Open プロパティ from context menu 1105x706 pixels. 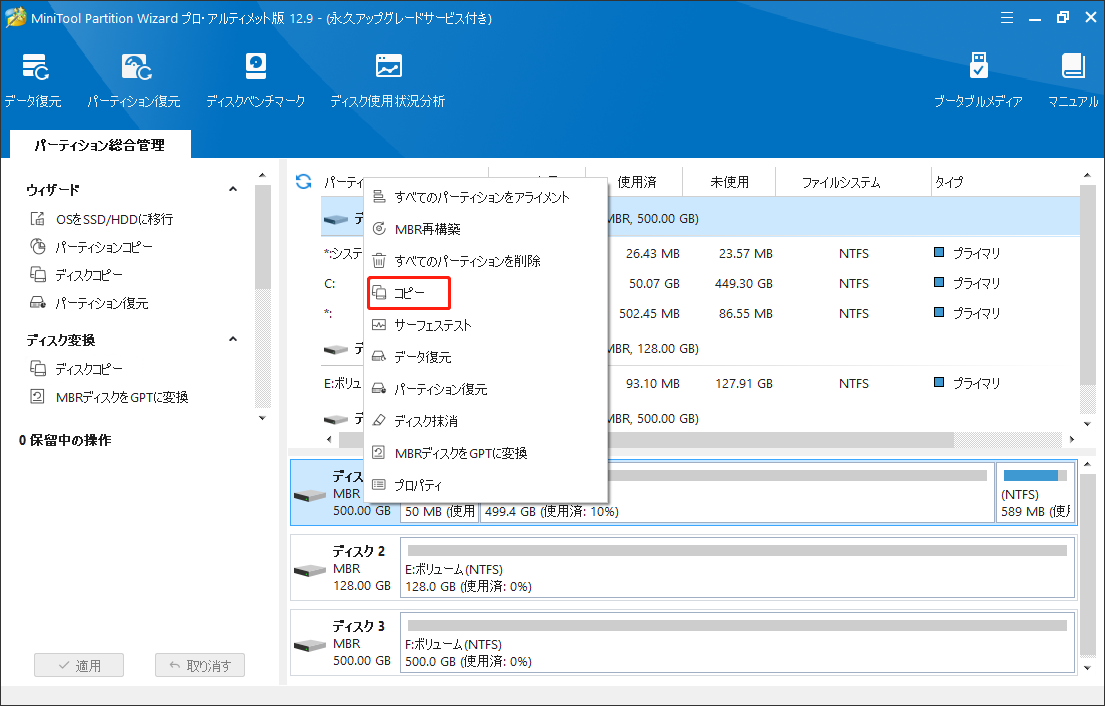486,485
